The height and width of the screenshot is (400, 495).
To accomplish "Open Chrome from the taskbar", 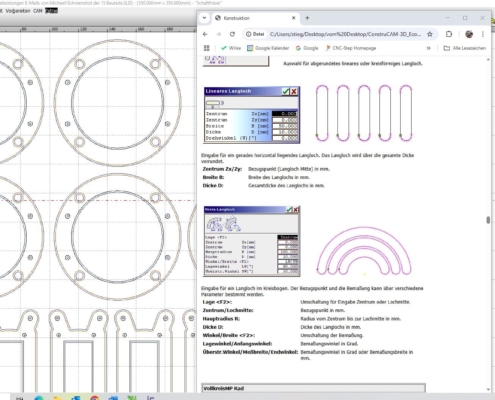I will 95,397.
